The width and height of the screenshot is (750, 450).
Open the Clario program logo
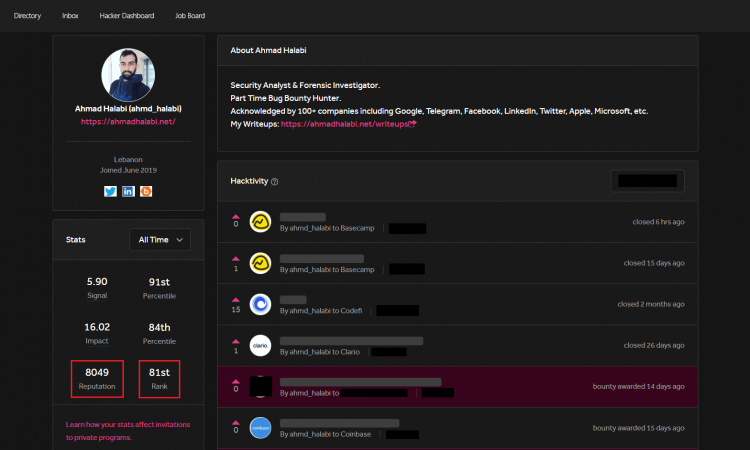(x=260, y=345)
